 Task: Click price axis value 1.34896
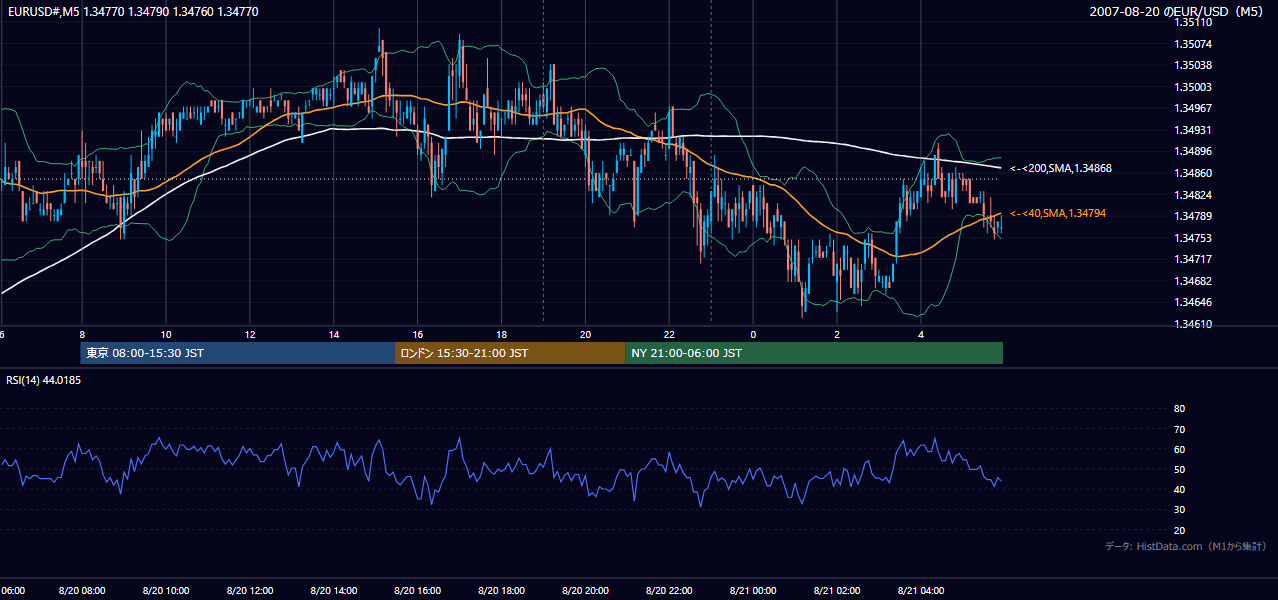[x=1193, y=152]
